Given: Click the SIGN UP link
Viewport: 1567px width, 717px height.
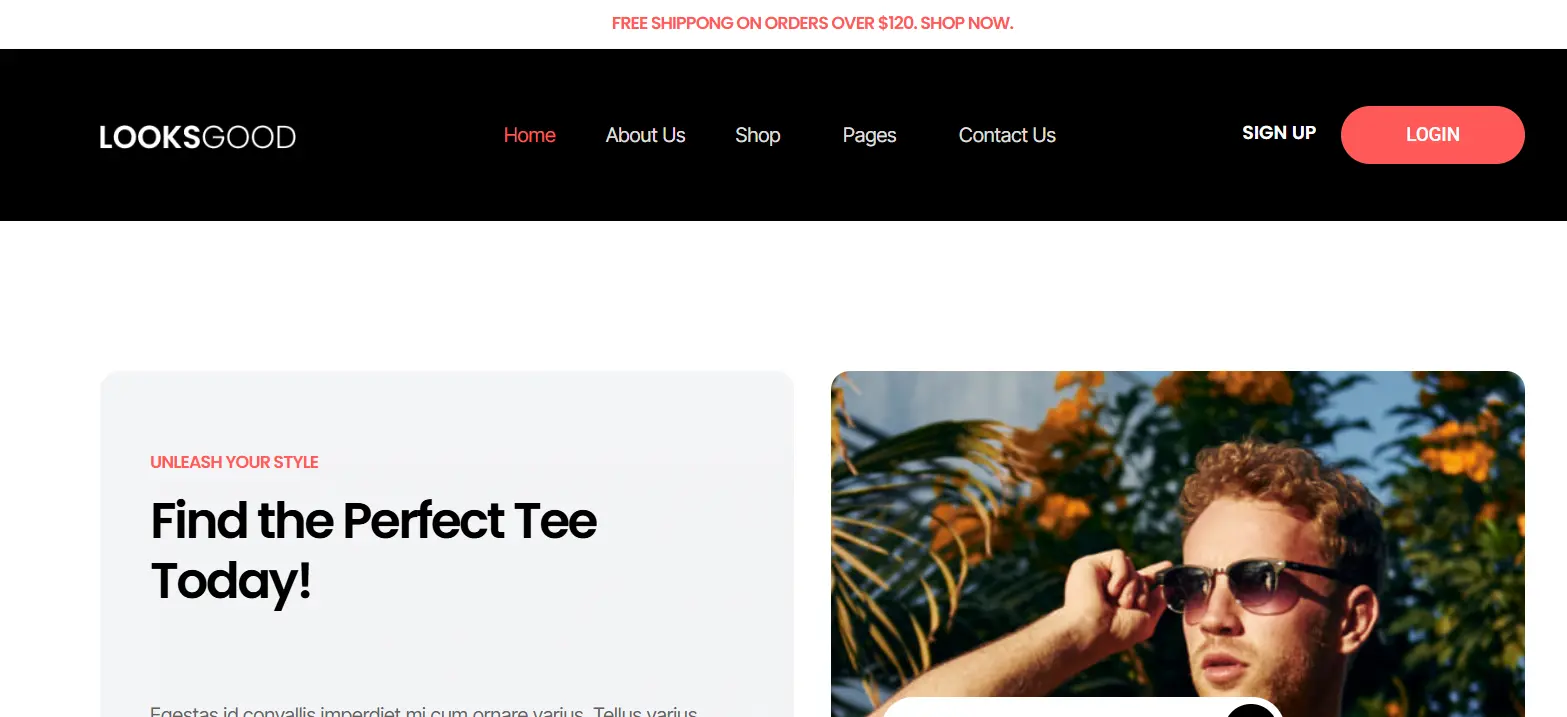Looking at the screenshot, I should click(x=1279, y=133).
